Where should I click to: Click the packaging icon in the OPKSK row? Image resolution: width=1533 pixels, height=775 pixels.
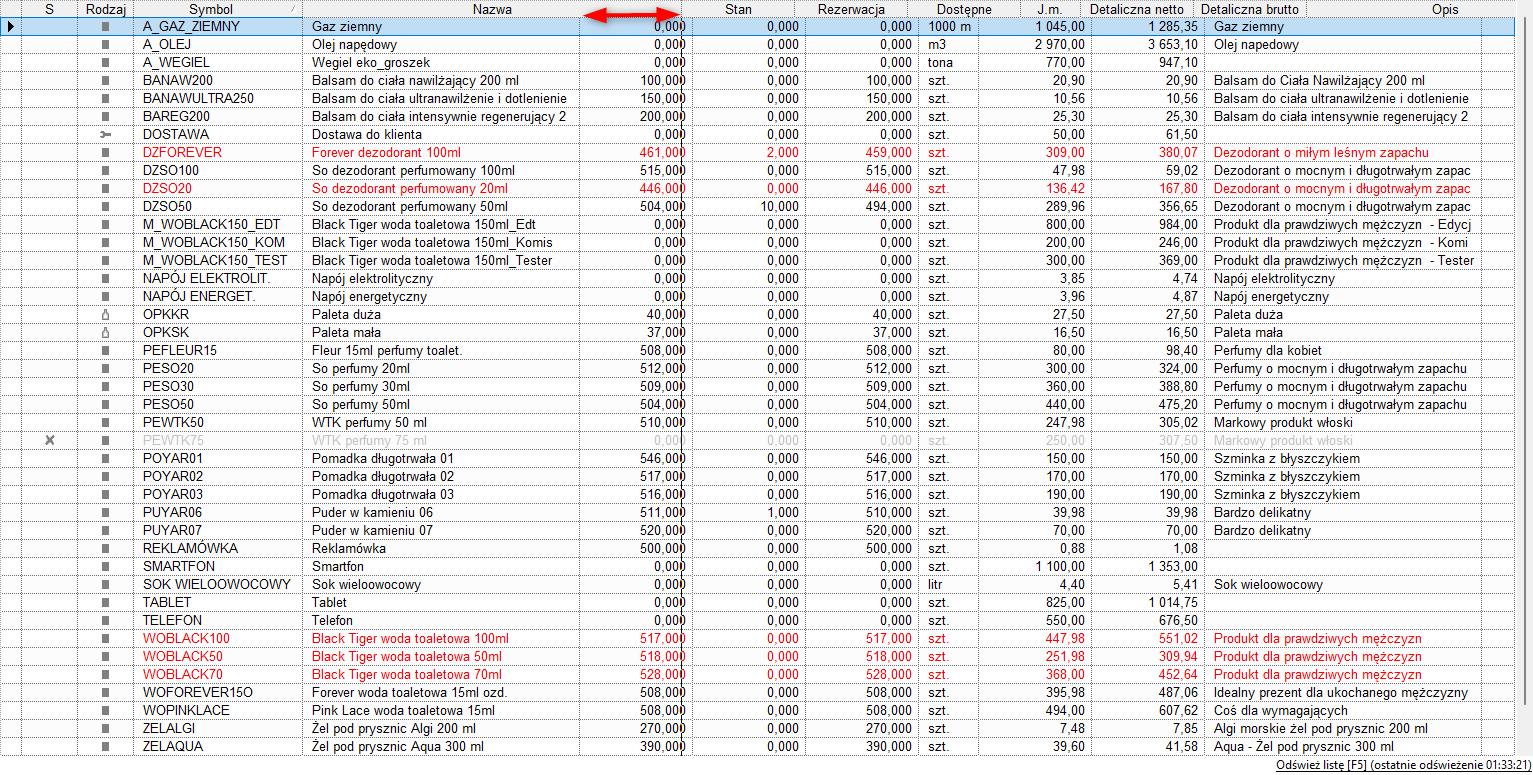(105, 332)
